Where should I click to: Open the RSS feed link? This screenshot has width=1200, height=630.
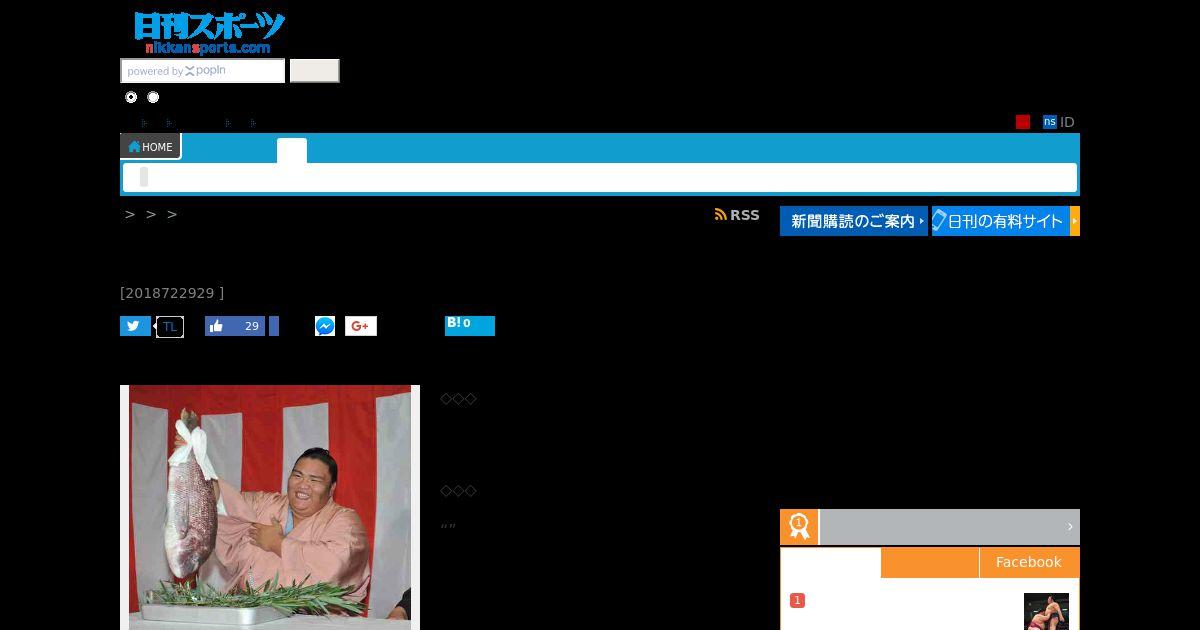tap(737, 215)
